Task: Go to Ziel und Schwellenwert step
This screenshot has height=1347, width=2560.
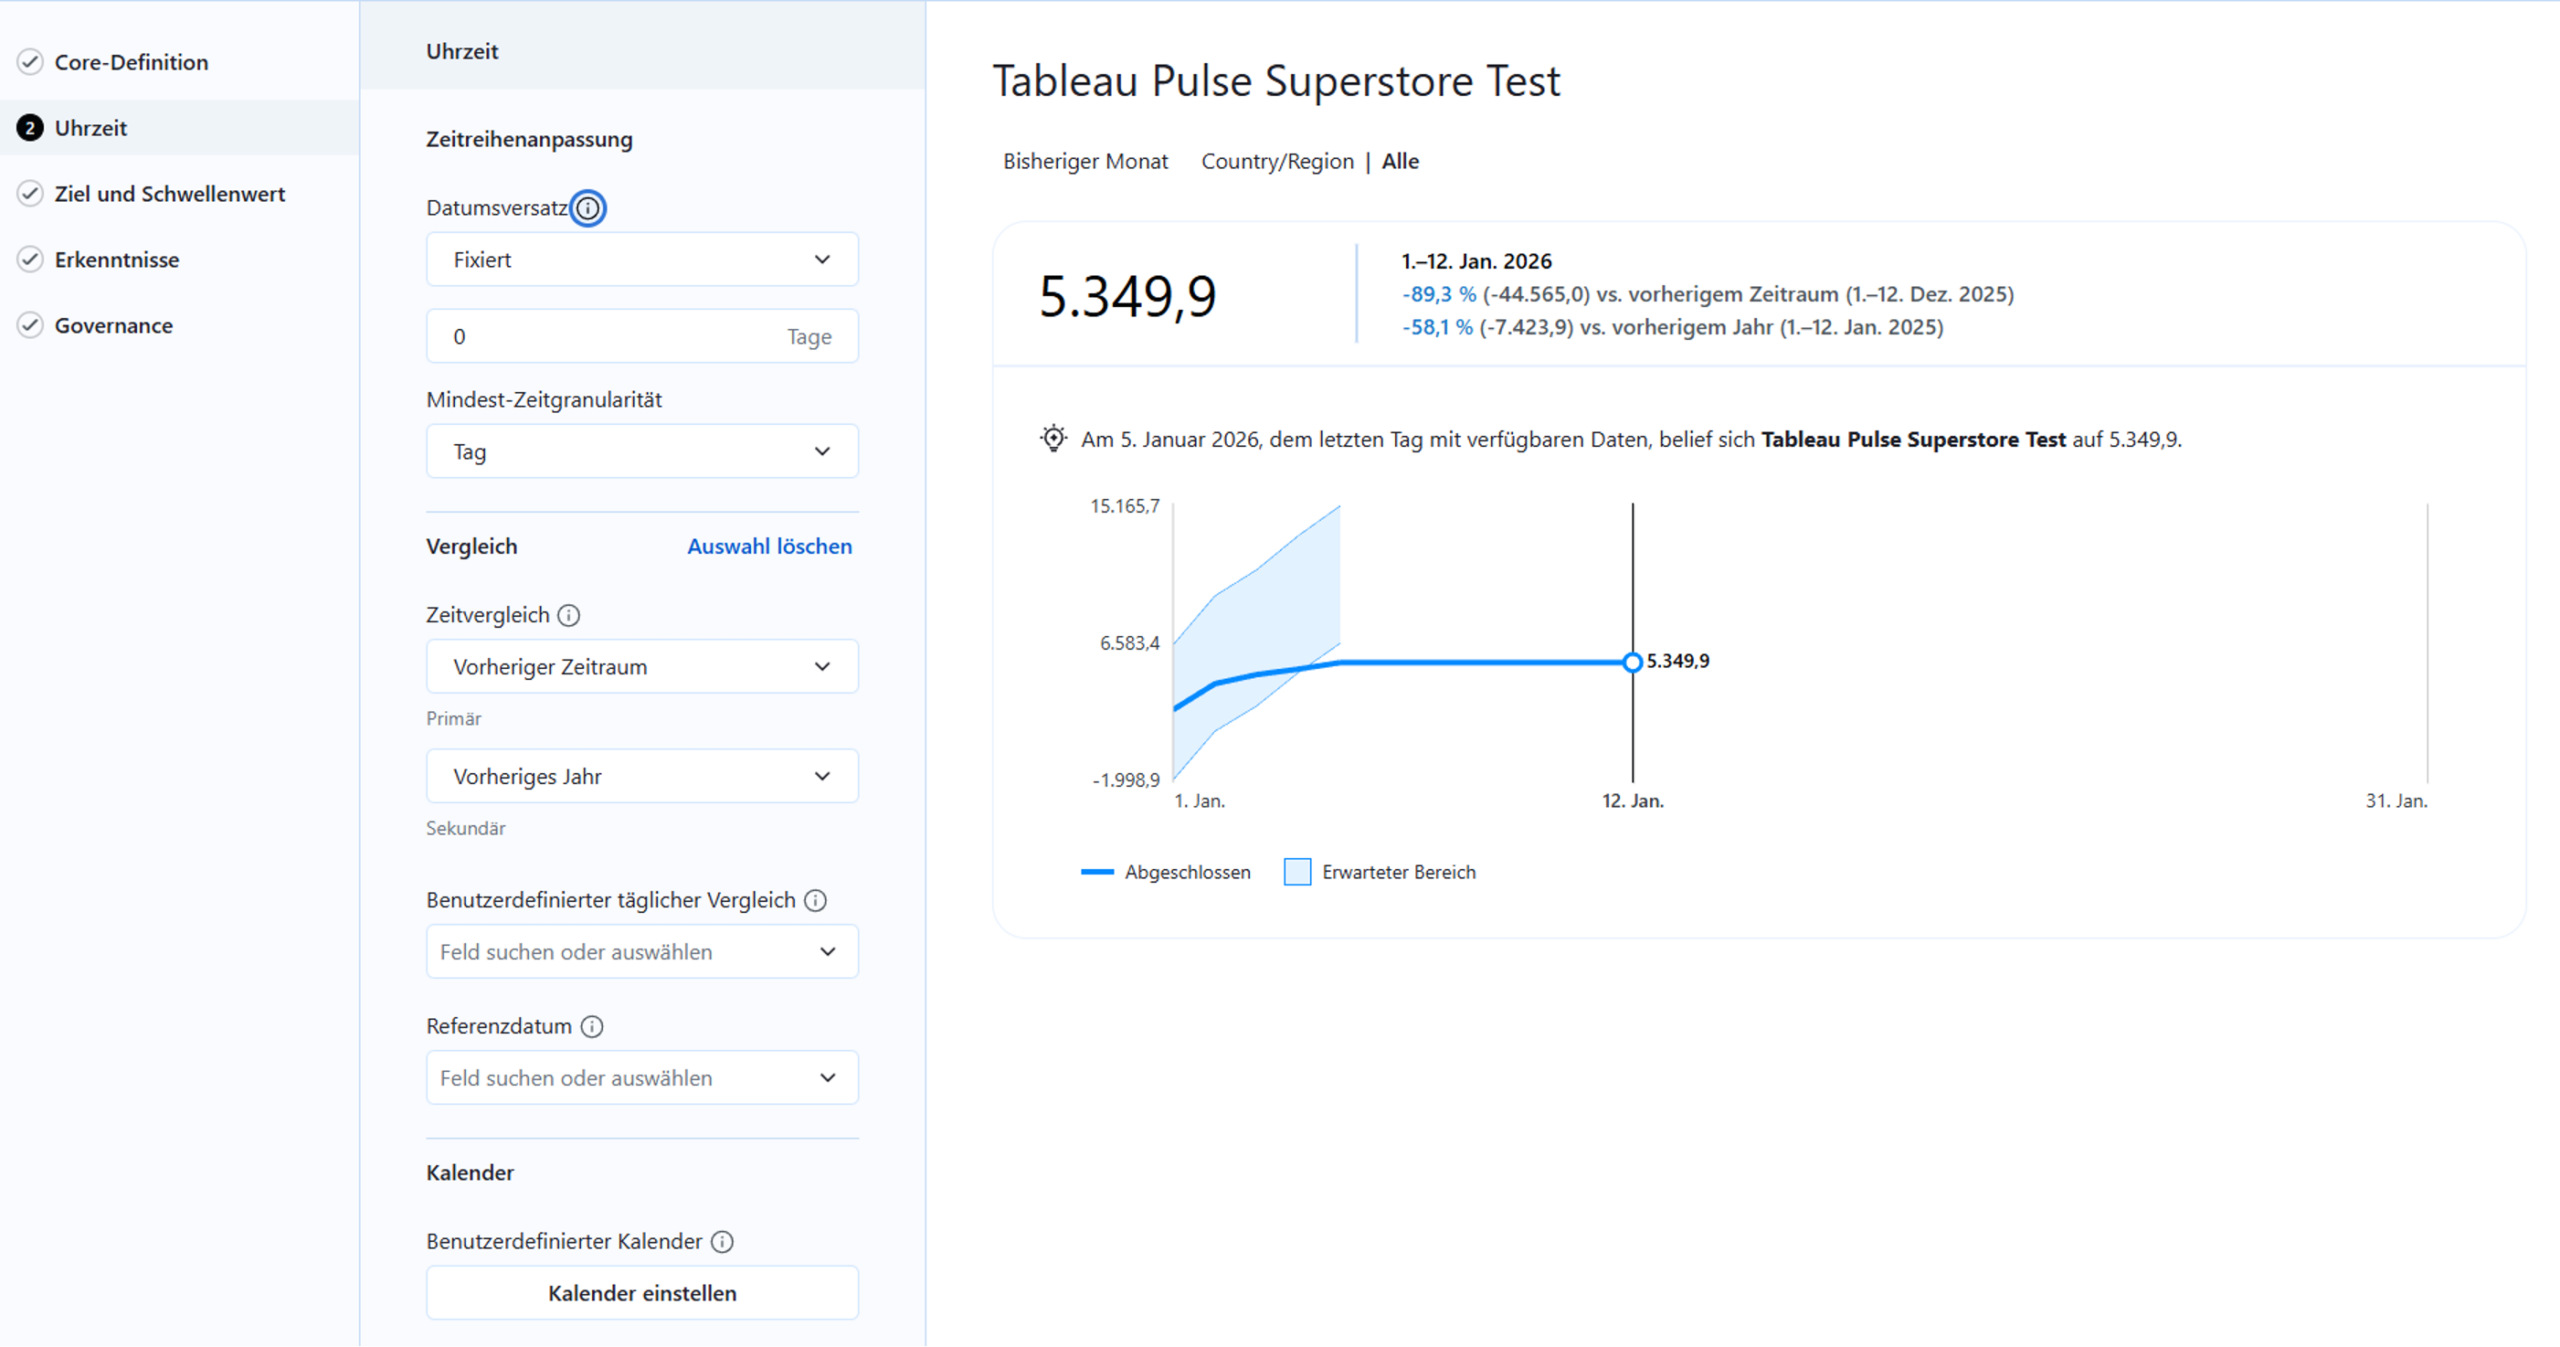Action: click(x=169, y=194)
